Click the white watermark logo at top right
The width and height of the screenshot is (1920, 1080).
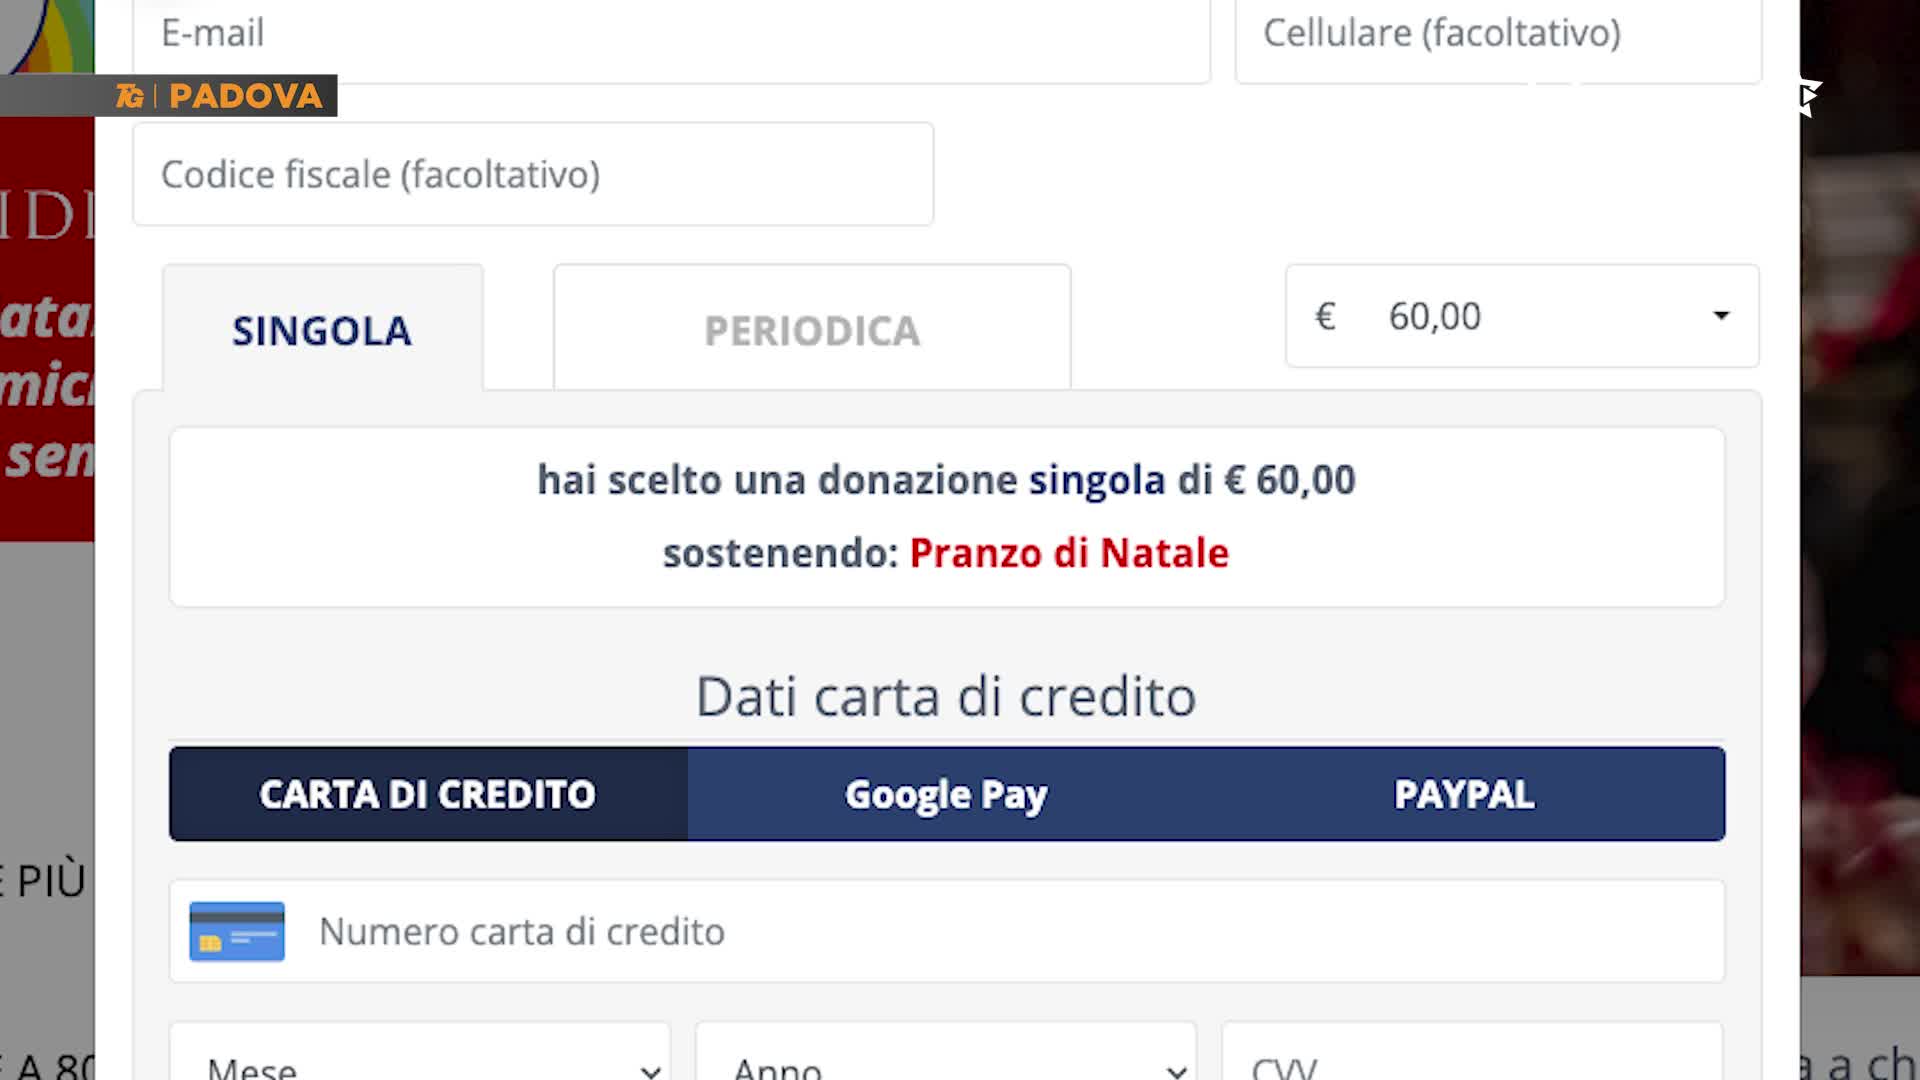[x=1808, y=96]
